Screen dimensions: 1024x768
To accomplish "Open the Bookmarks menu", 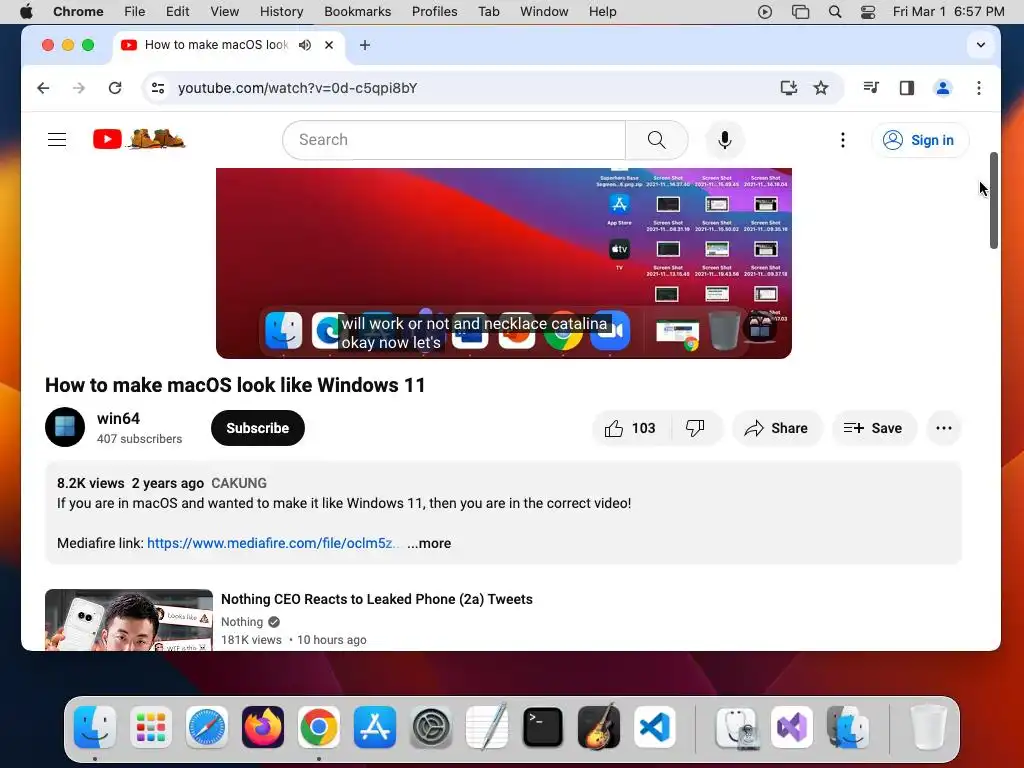I will (357, 12).
